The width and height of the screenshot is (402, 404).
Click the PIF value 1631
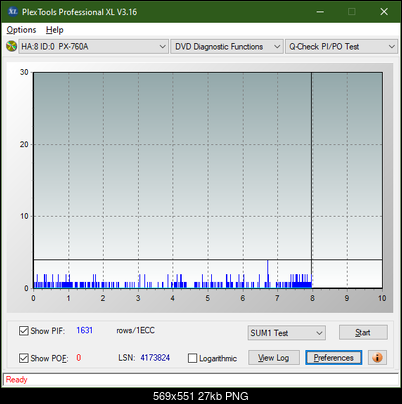click(85, 330)
